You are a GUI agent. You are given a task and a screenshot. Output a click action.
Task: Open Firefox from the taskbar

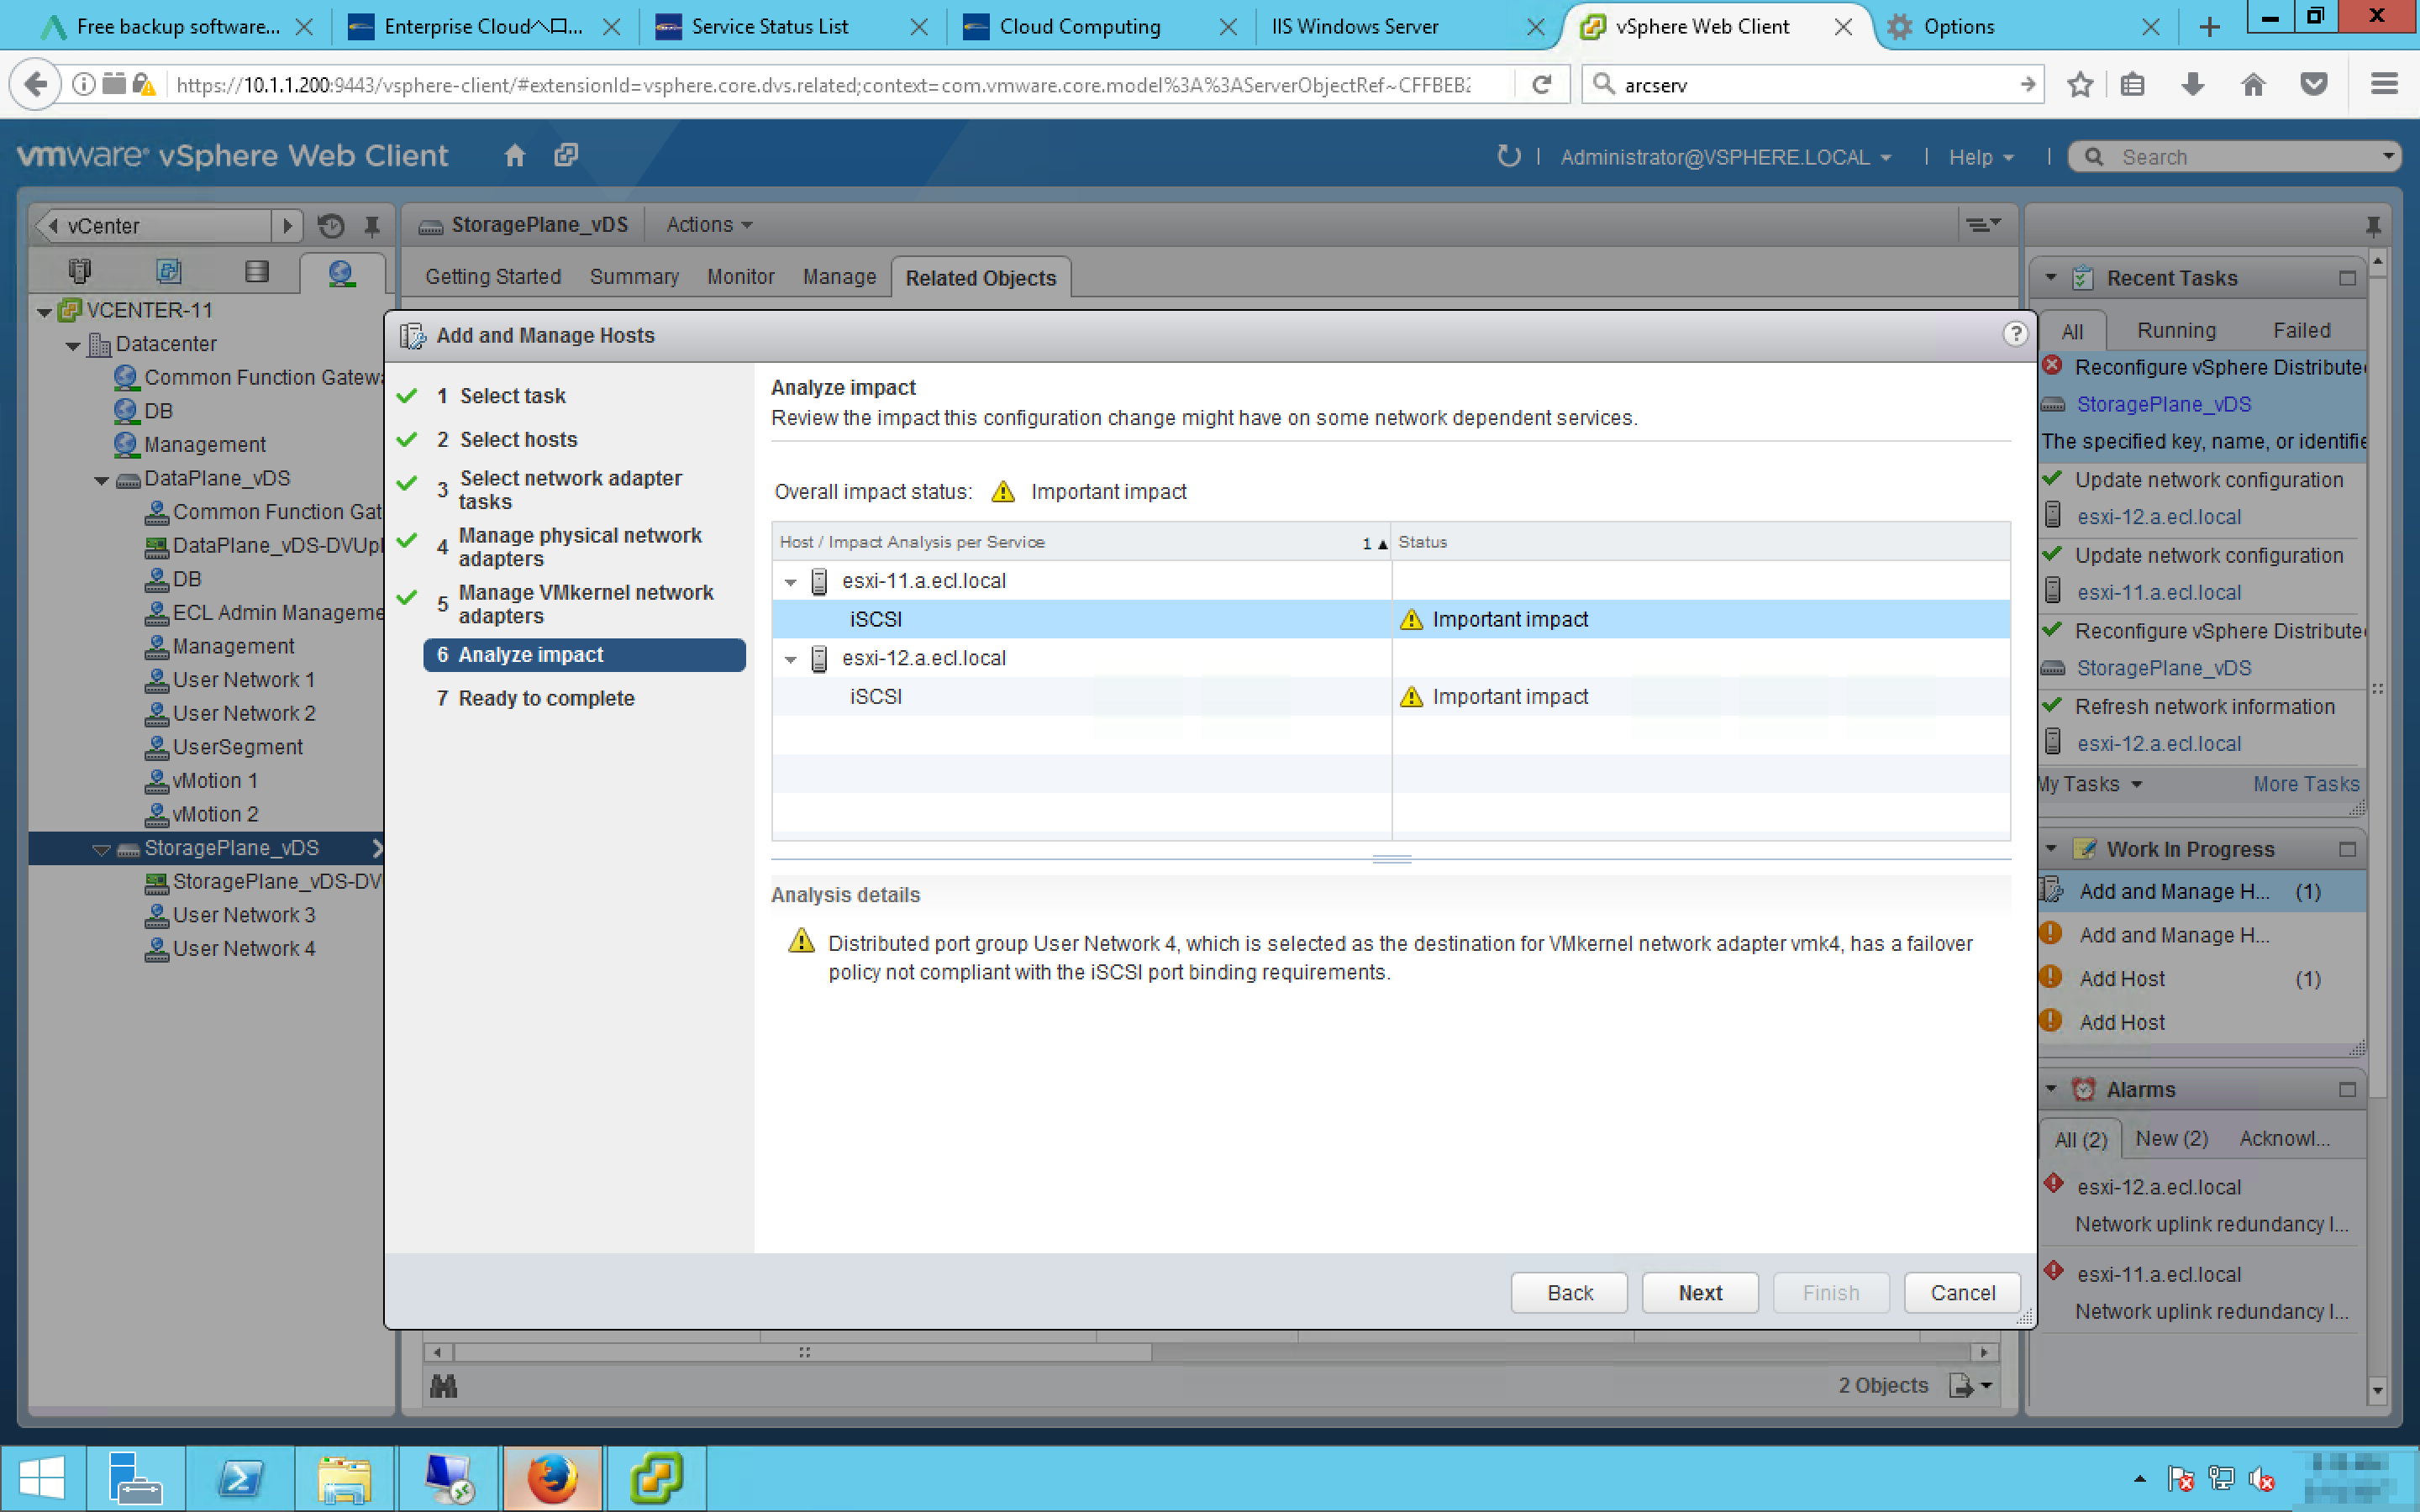552,1478
